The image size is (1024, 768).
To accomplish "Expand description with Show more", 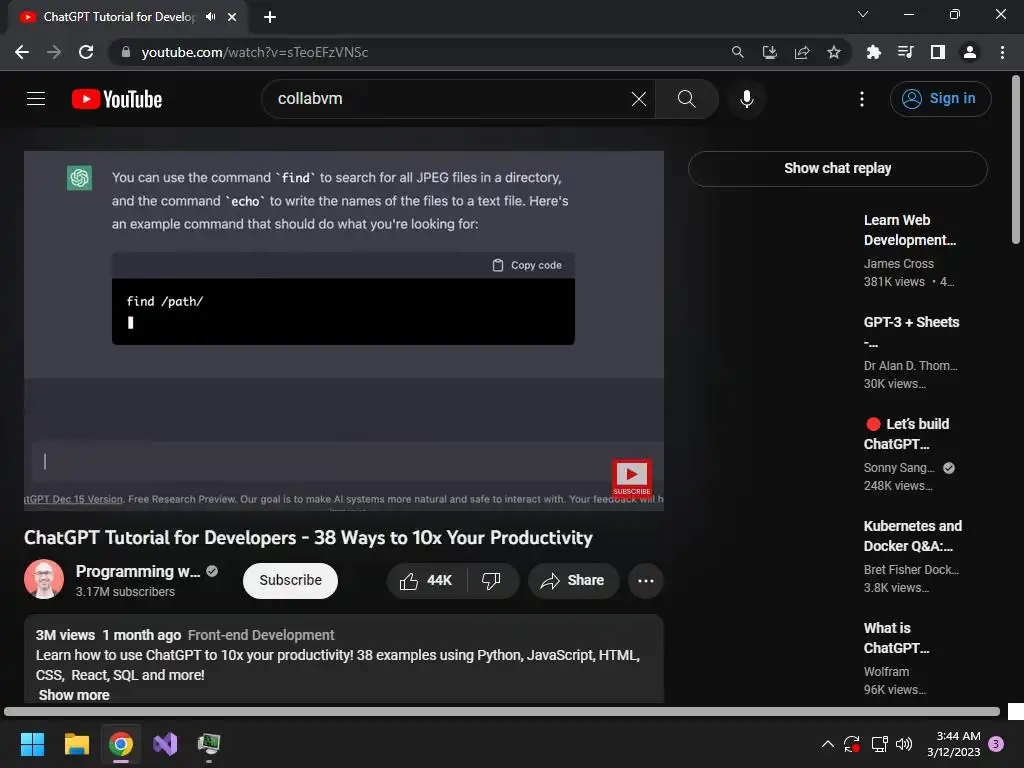I will coord(74,695).
